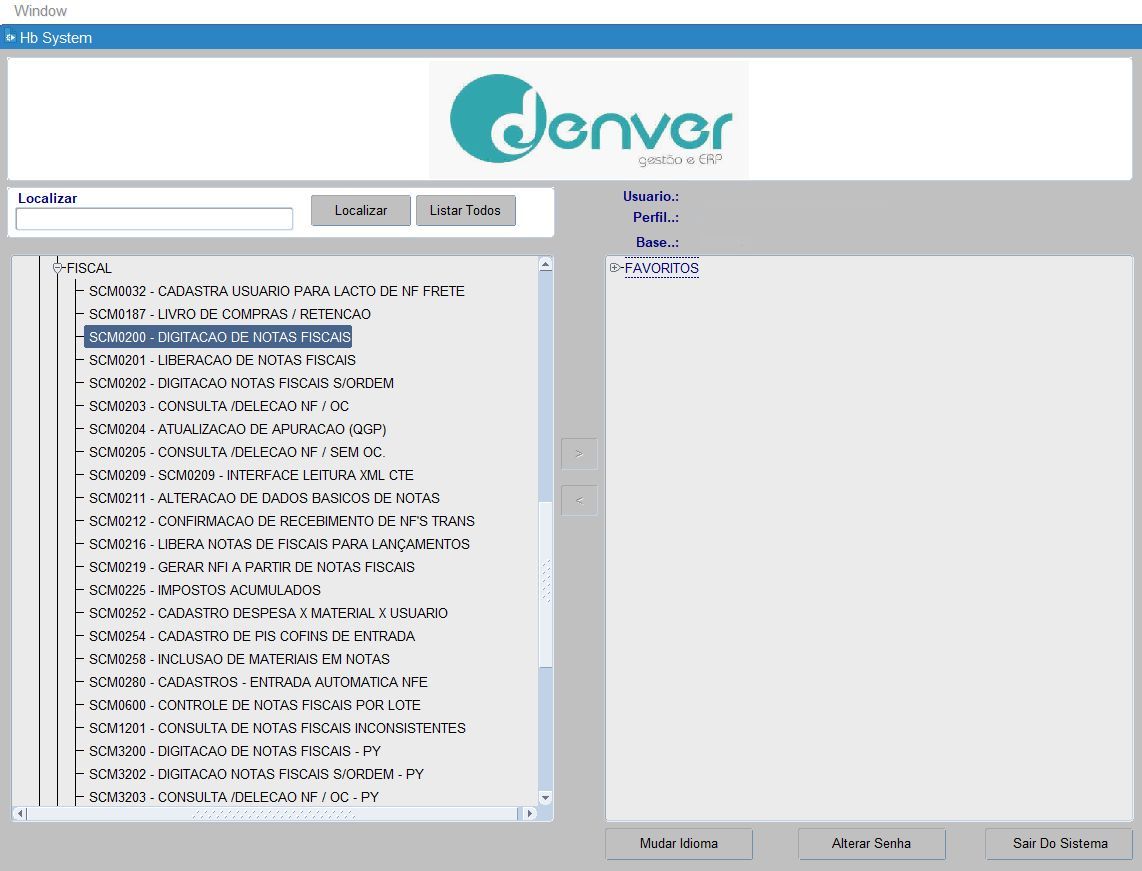Select SCM0600 - CONTROLE DE NOTAS FISCAIS POR LOTE
This screenshot has height=871, width=1142.
tap(255, 705)
